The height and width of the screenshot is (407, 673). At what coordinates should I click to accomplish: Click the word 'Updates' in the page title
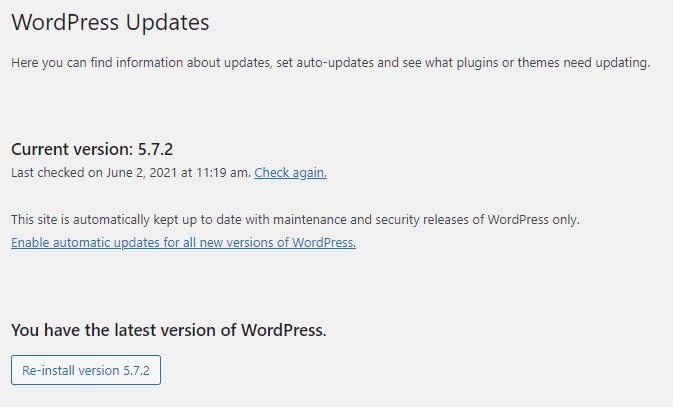point(167,22)
